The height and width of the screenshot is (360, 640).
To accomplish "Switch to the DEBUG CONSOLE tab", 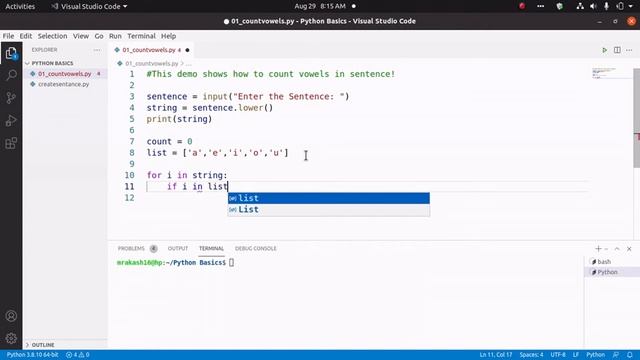I will pyautogui.click(x=256, y=249).
